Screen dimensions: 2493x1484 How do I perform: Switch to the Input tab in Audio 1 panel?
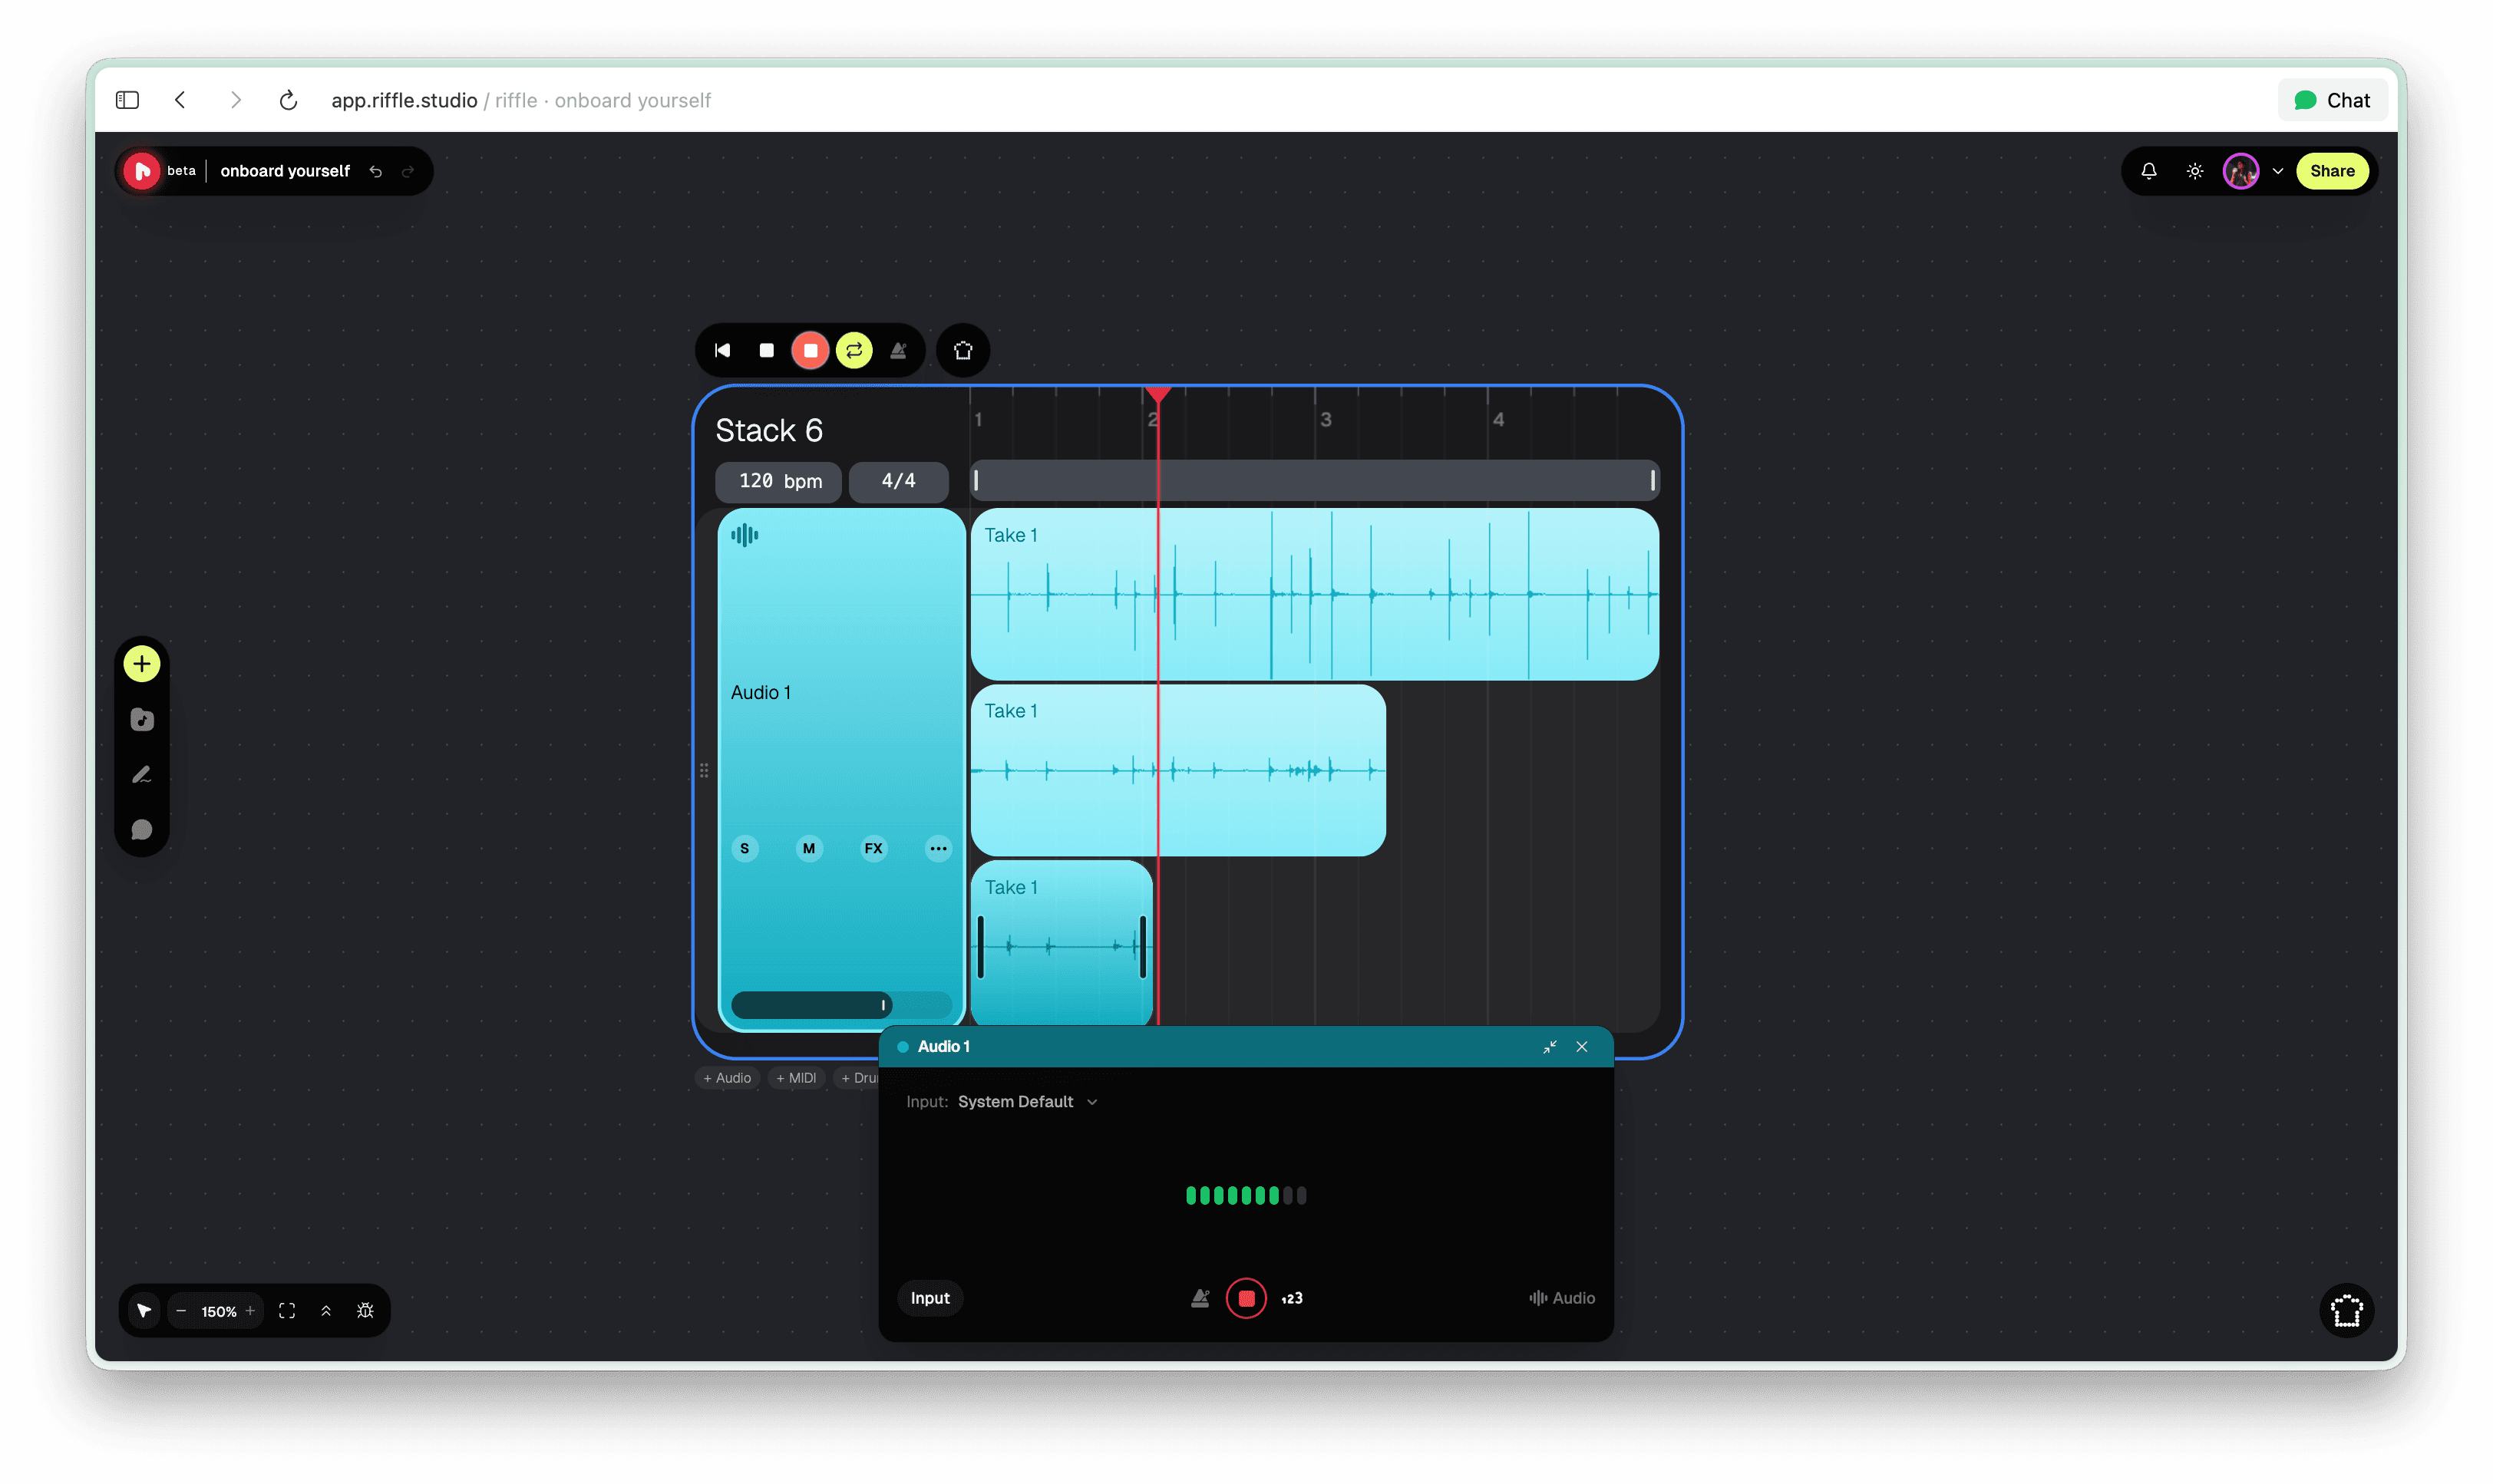[930, 1298]
